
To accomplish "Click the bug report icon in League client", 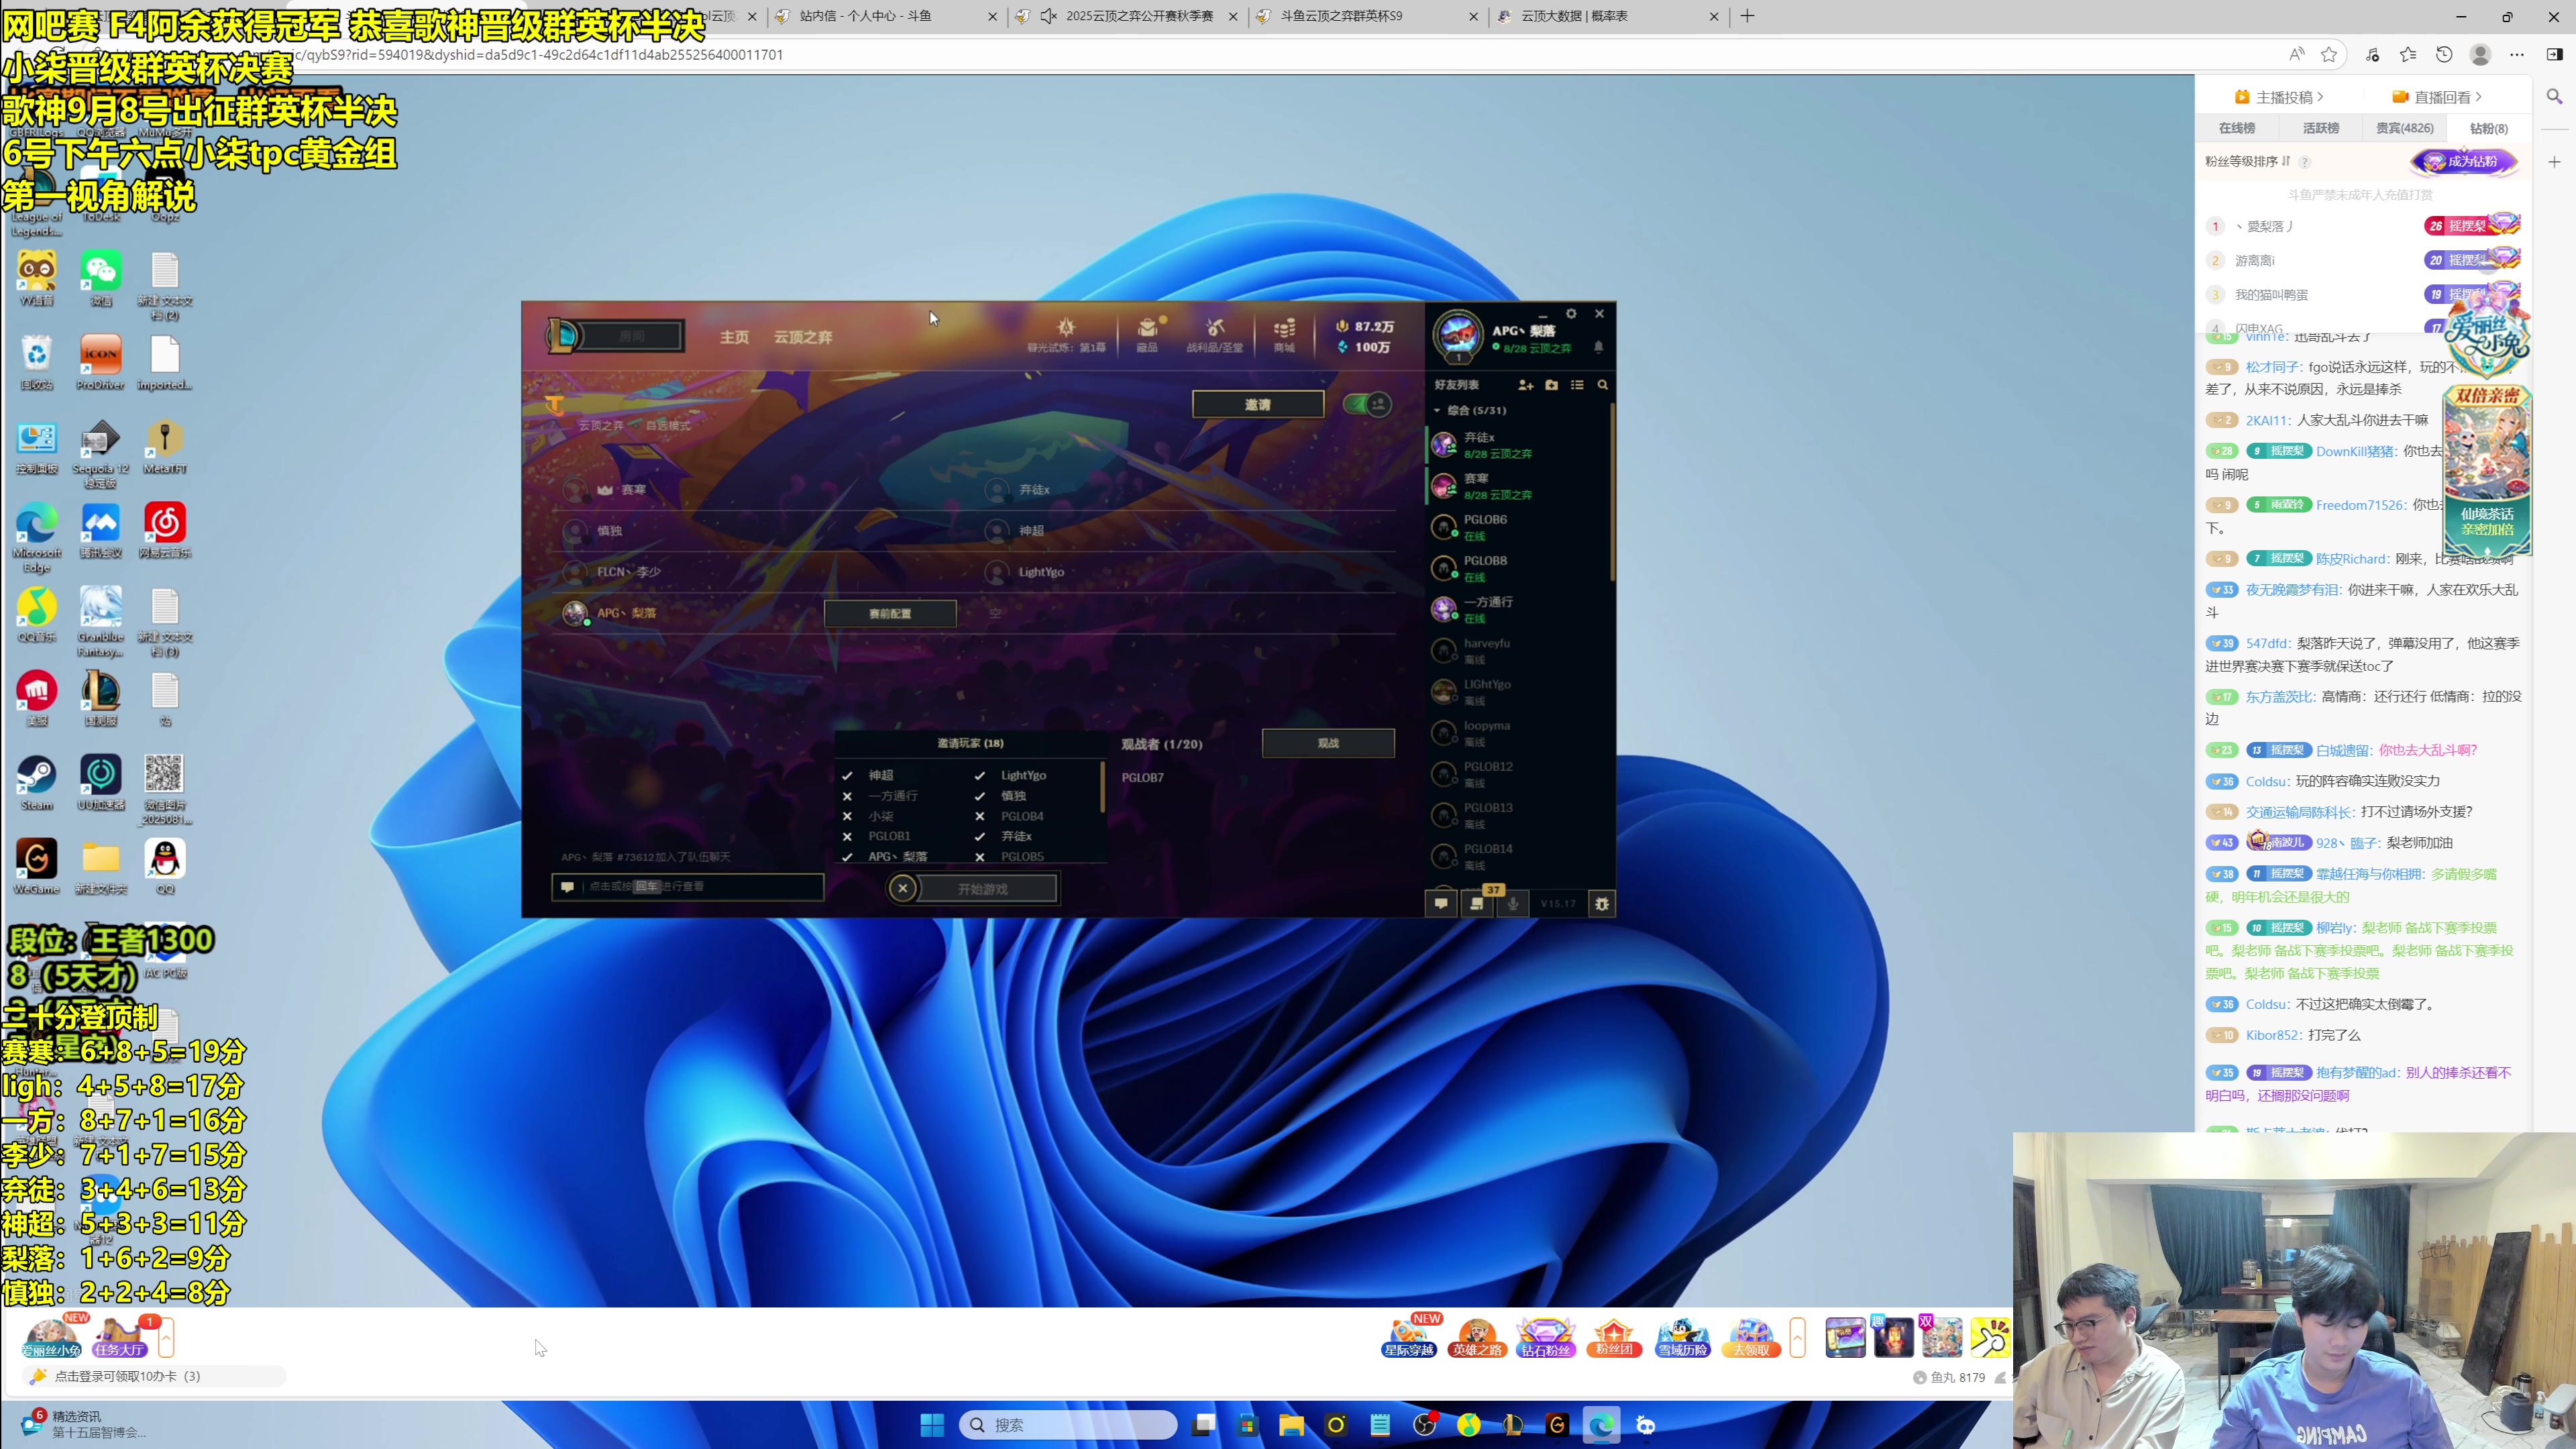I will tap(1602, 903).
